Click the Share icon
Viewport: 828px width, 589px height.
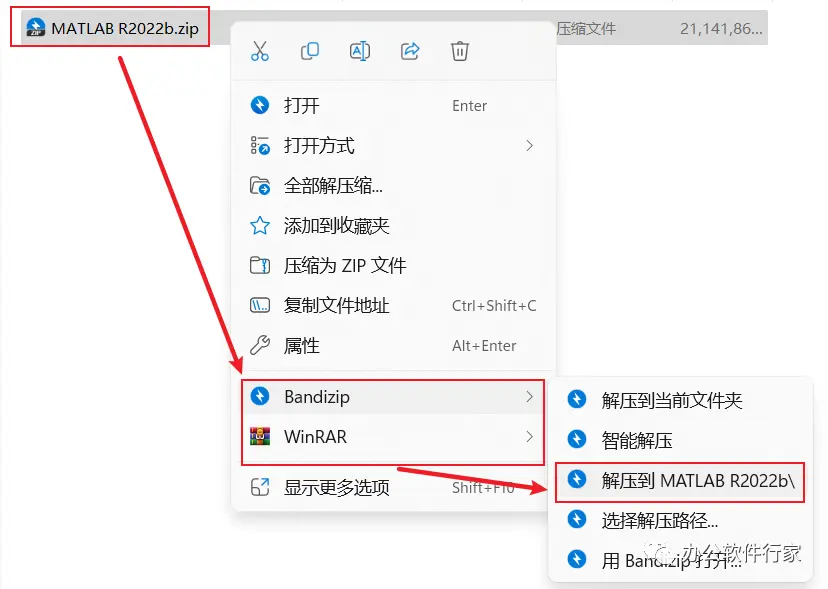pos(410,51)
